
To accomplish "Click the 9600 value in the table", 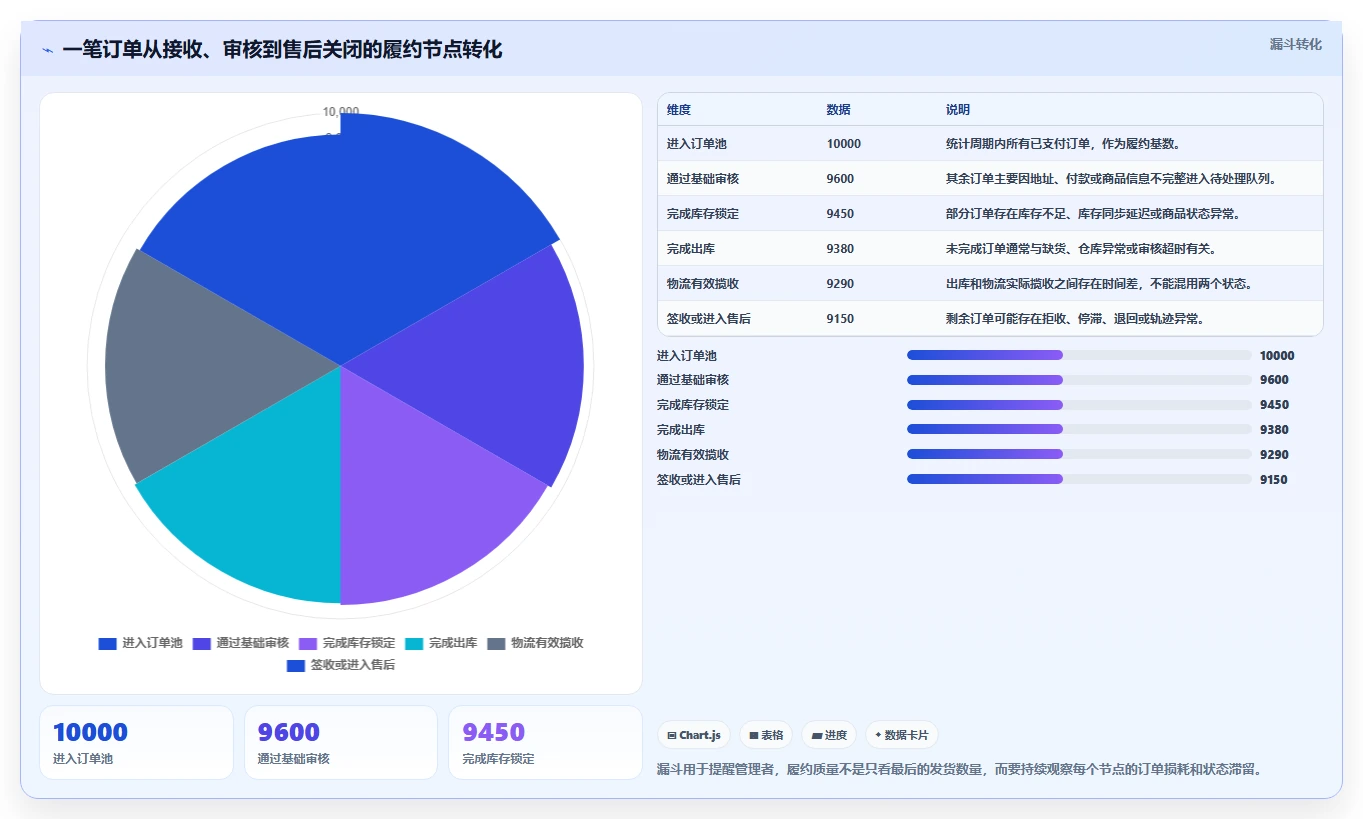I will click(x=841, y=179).
